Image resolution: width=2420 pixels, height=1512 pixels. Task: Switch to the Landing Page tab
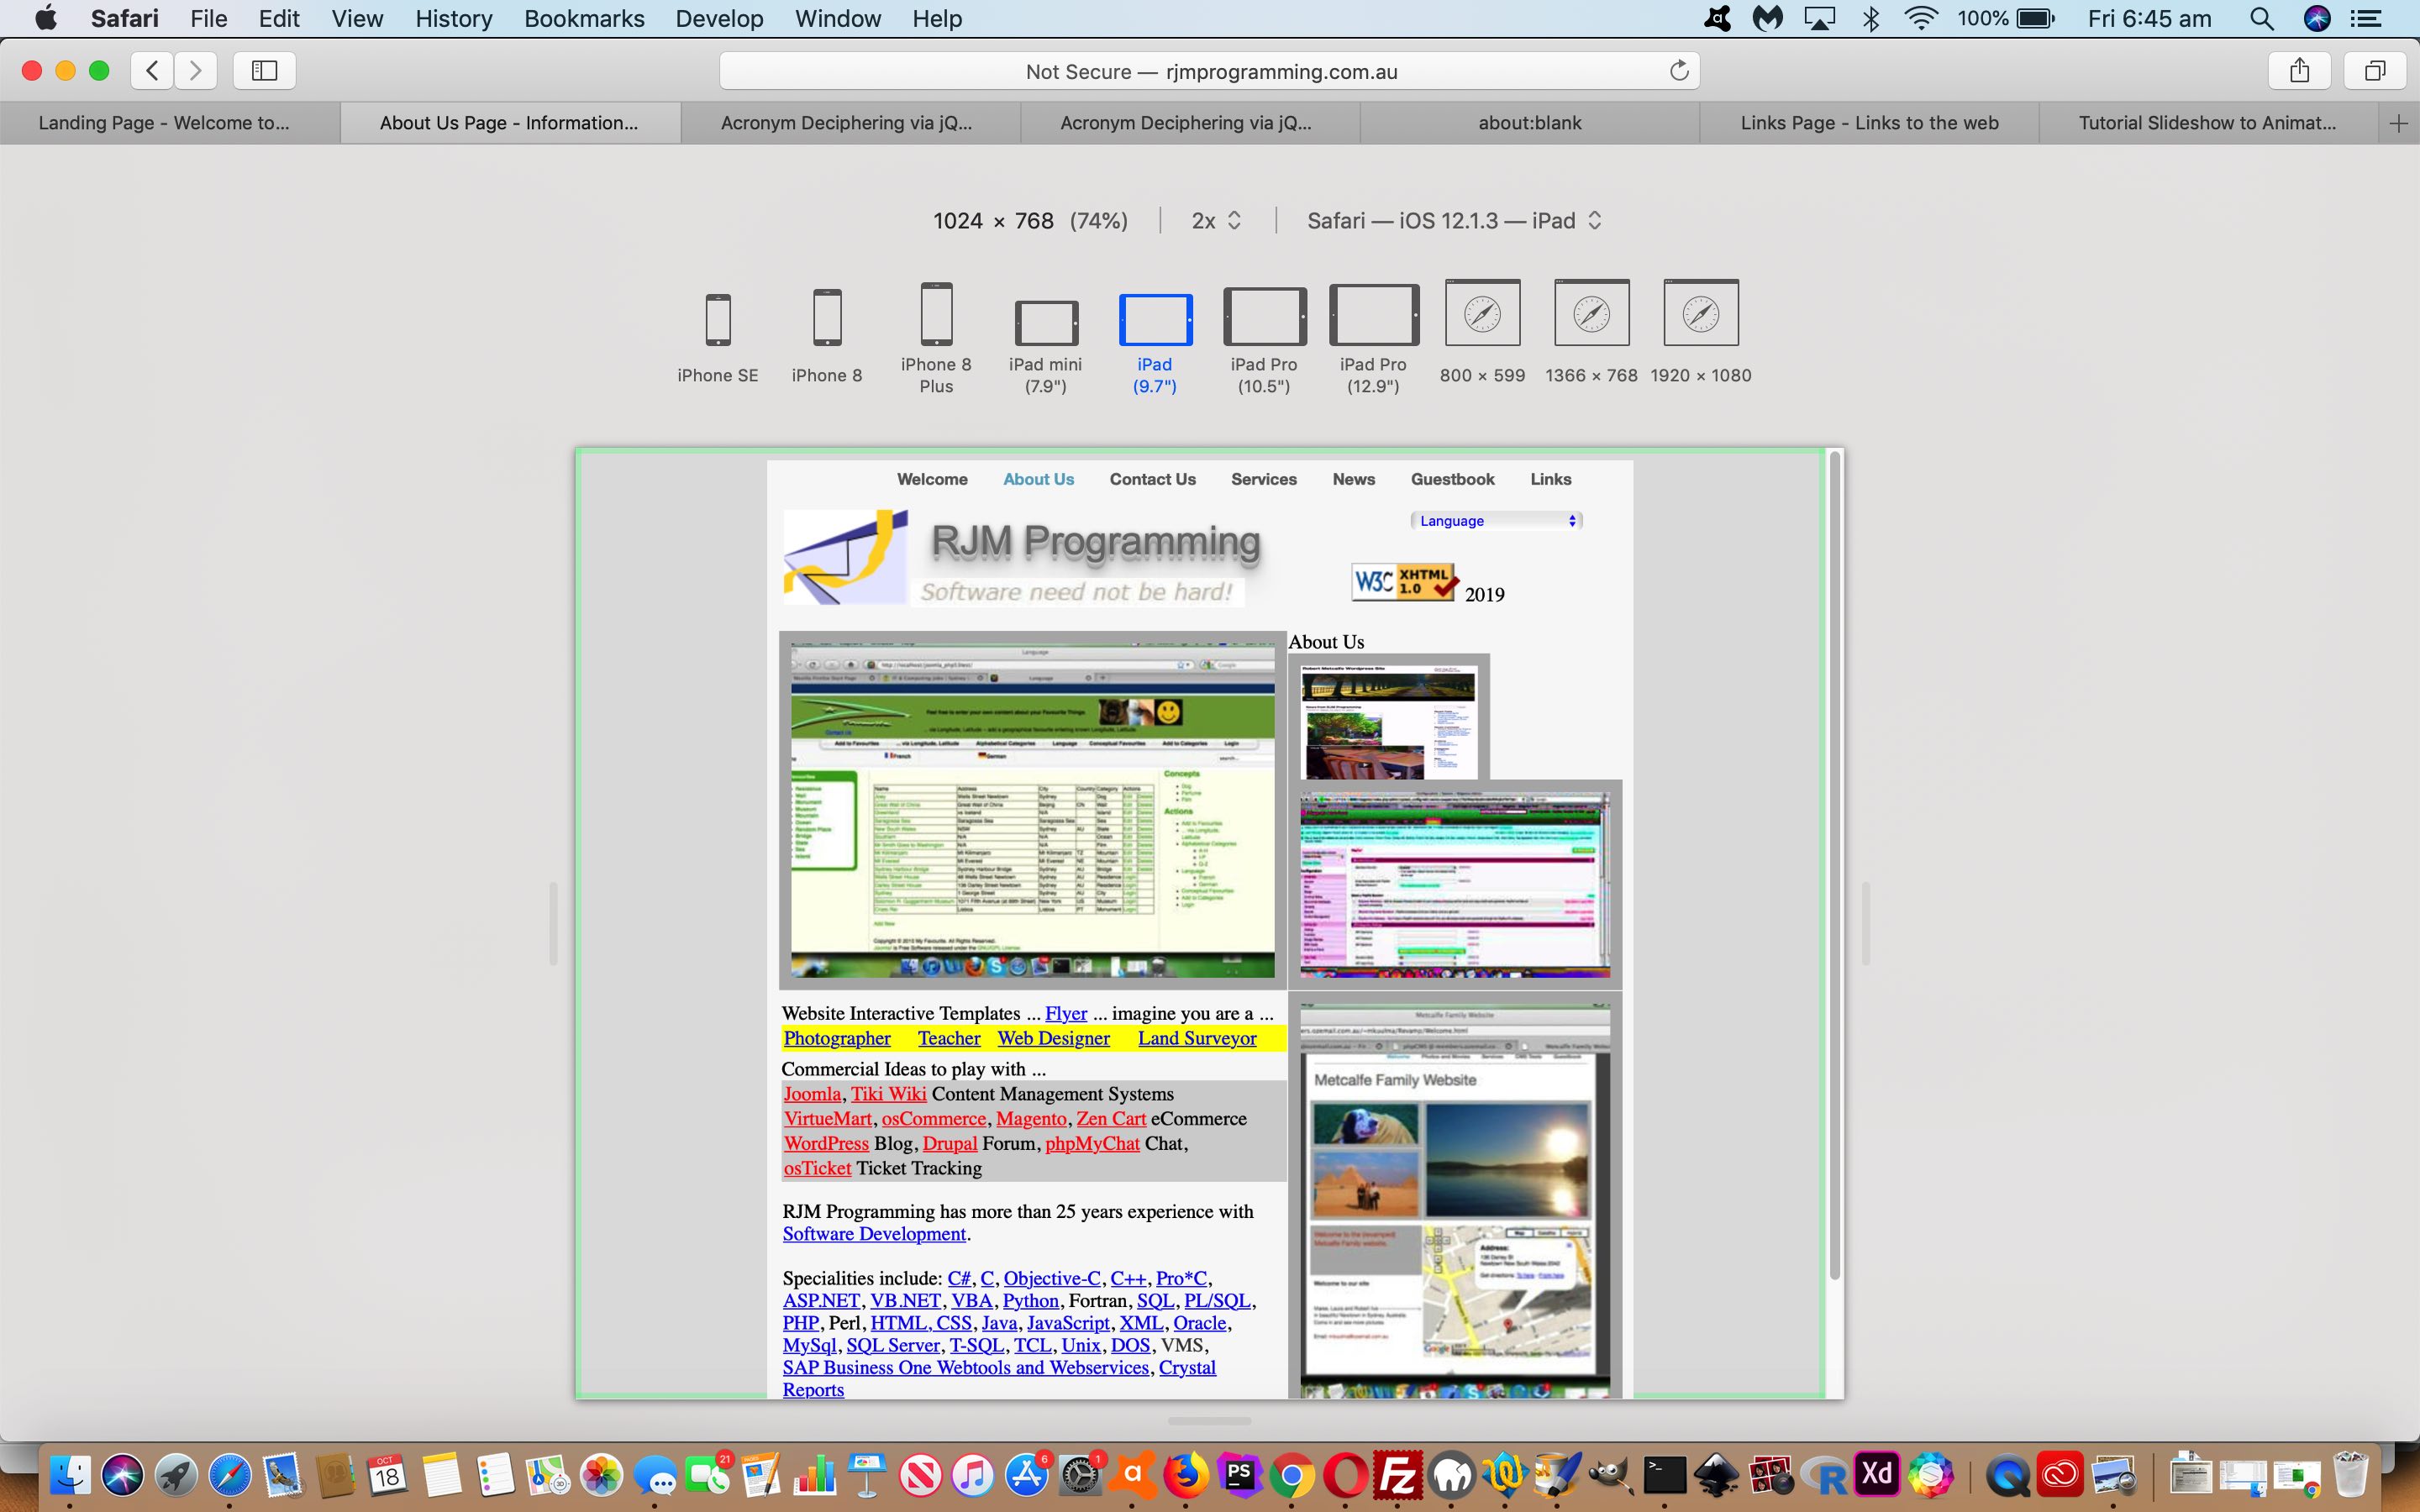click(x=170, y=123)
